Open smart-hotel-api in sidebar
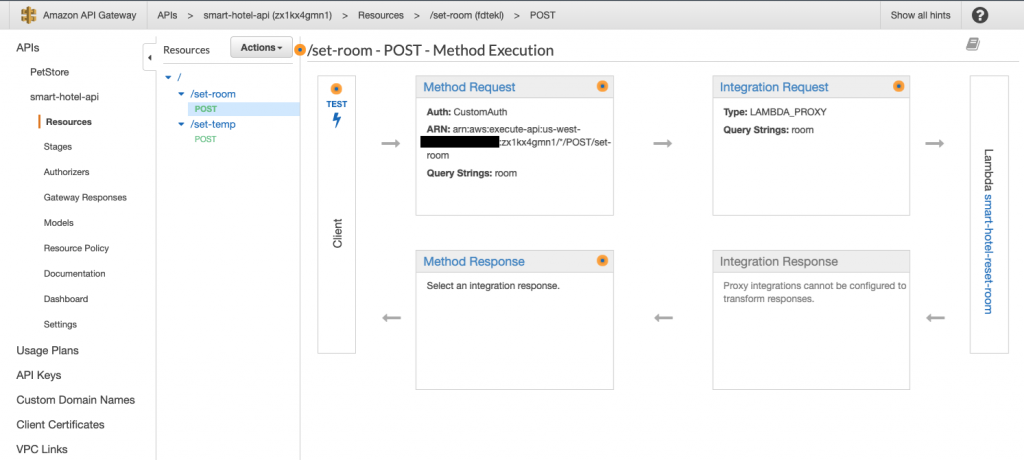The width and height of the screenshot is (1024, 460). pos(65,97)
